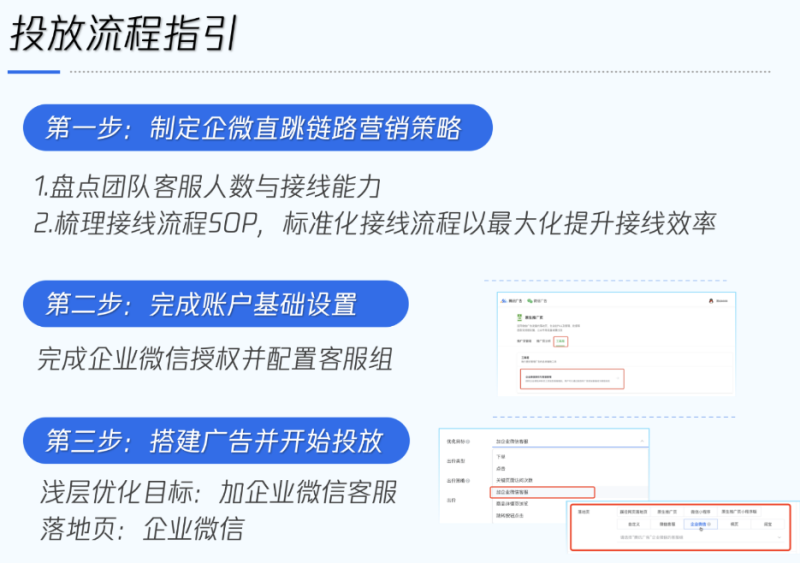Click the info icon beside 优化目标 label
The width and height of the screenshot is (800, 563).
[468, 442]
